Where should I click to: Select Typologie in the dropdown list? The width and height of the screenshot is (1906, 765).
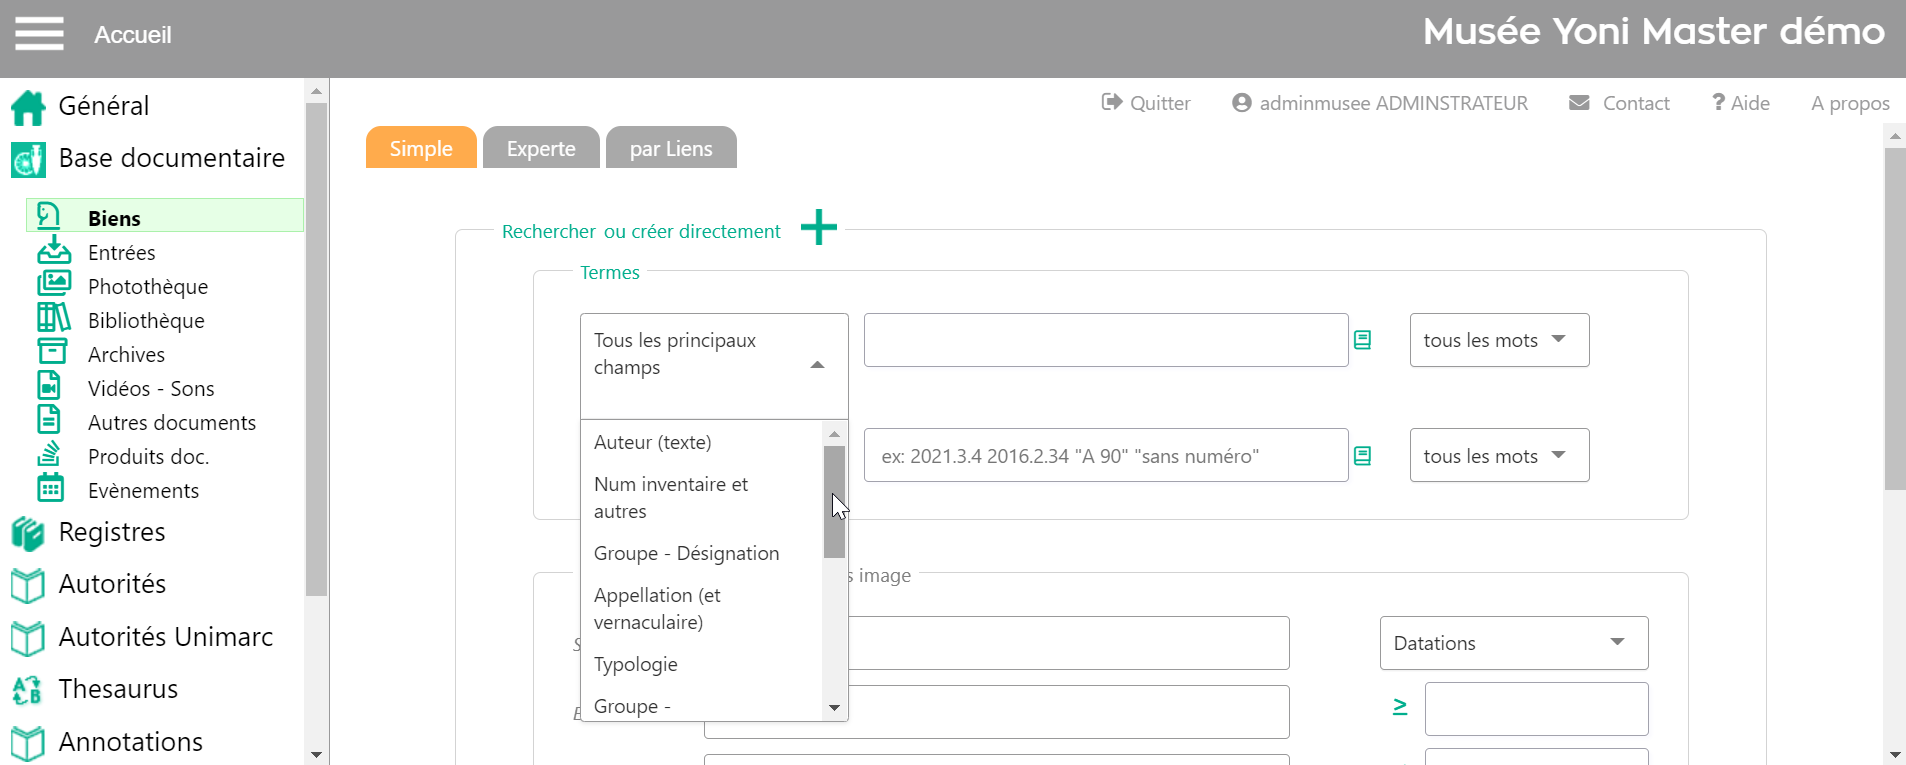[636, 665]
